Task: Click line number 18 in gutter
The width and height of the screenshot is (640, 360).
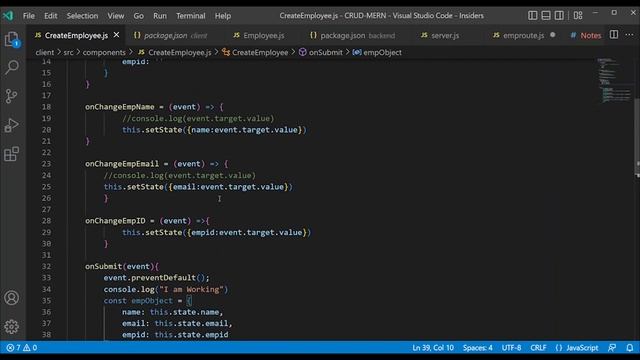Action: [x=46, y=107]
